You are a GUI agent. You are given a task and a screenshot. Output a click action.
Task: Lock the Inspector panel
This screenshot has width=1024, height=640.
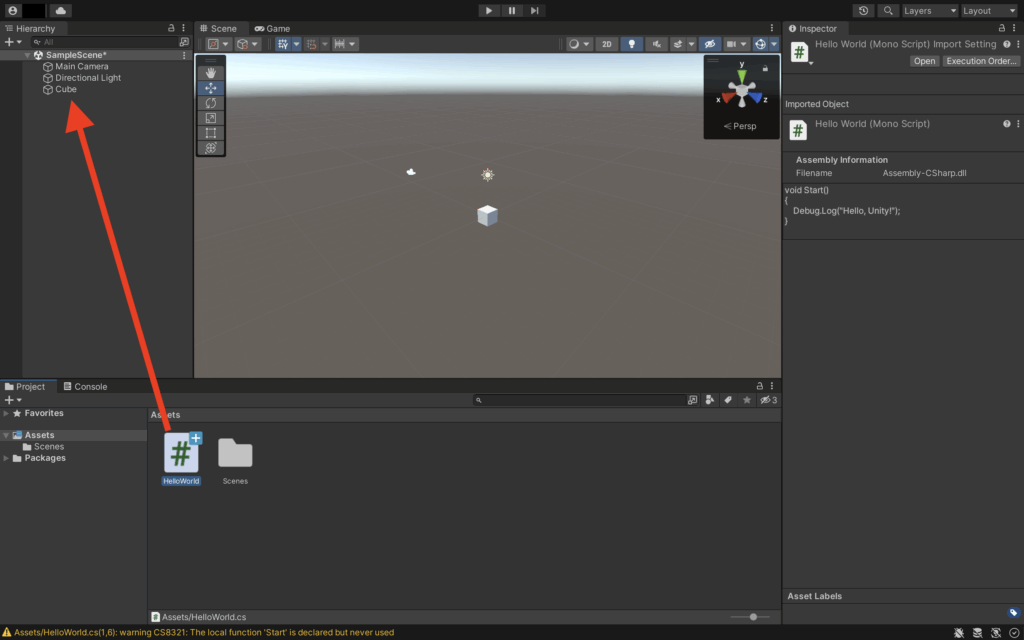click(1001, 29)
